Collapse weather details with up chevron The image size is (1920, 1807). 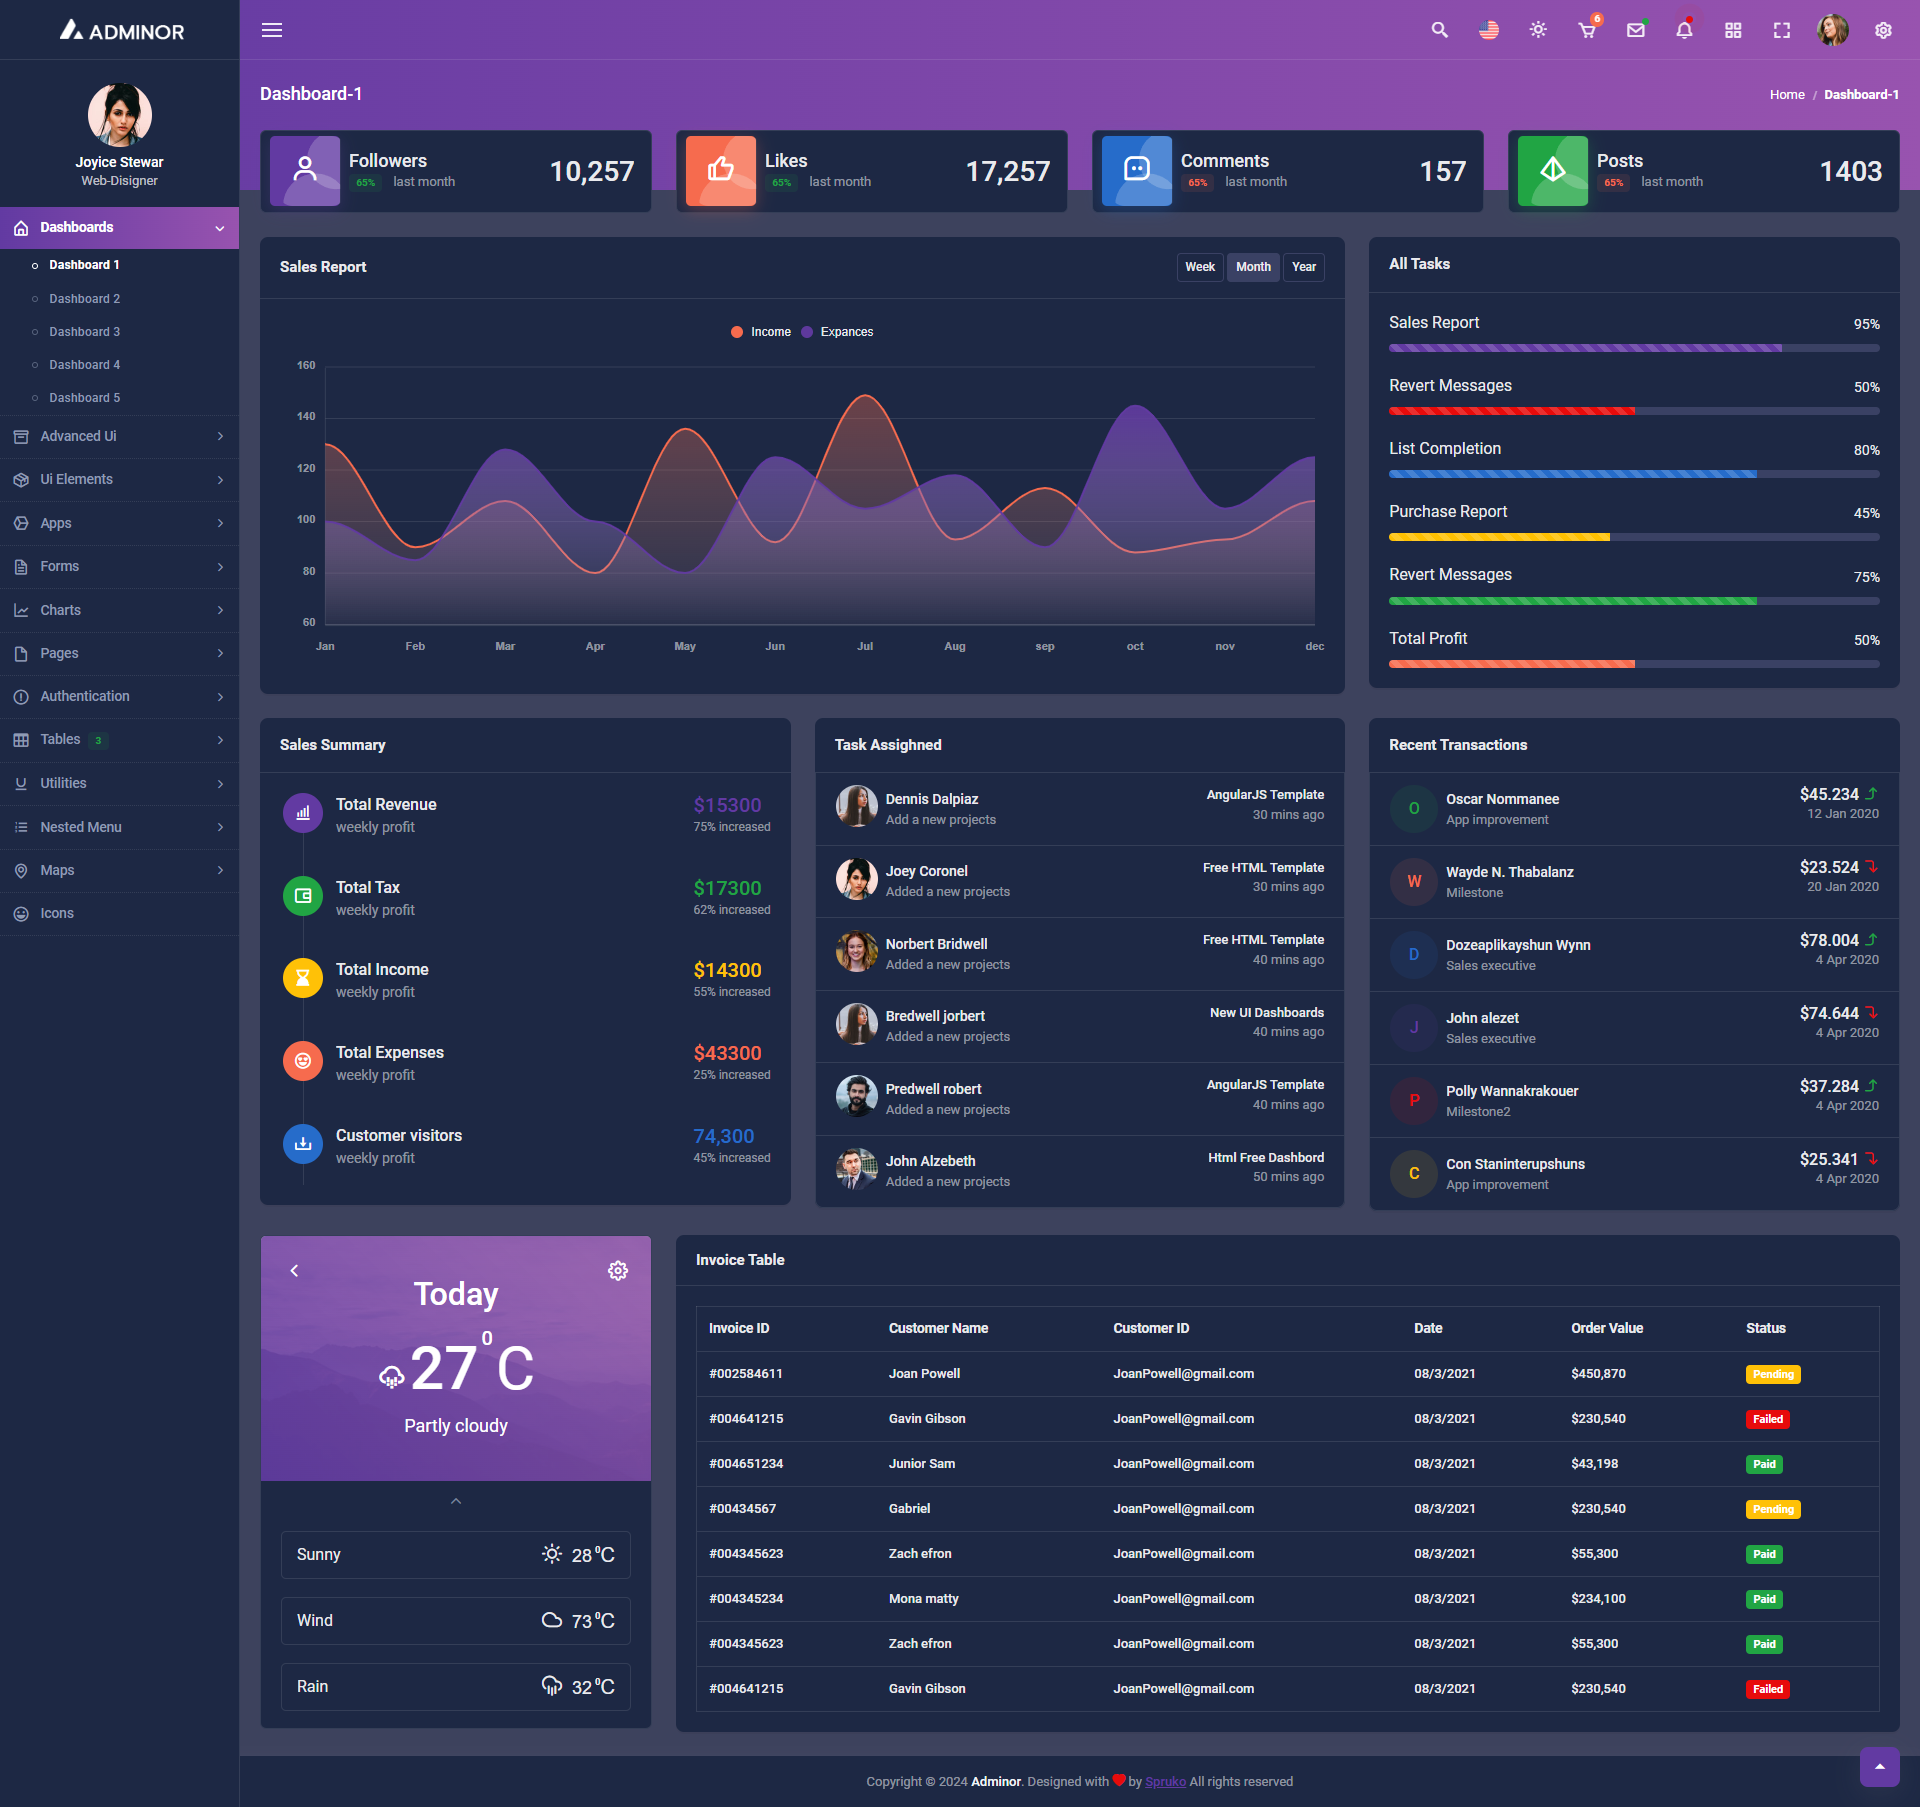(456, 1501)
